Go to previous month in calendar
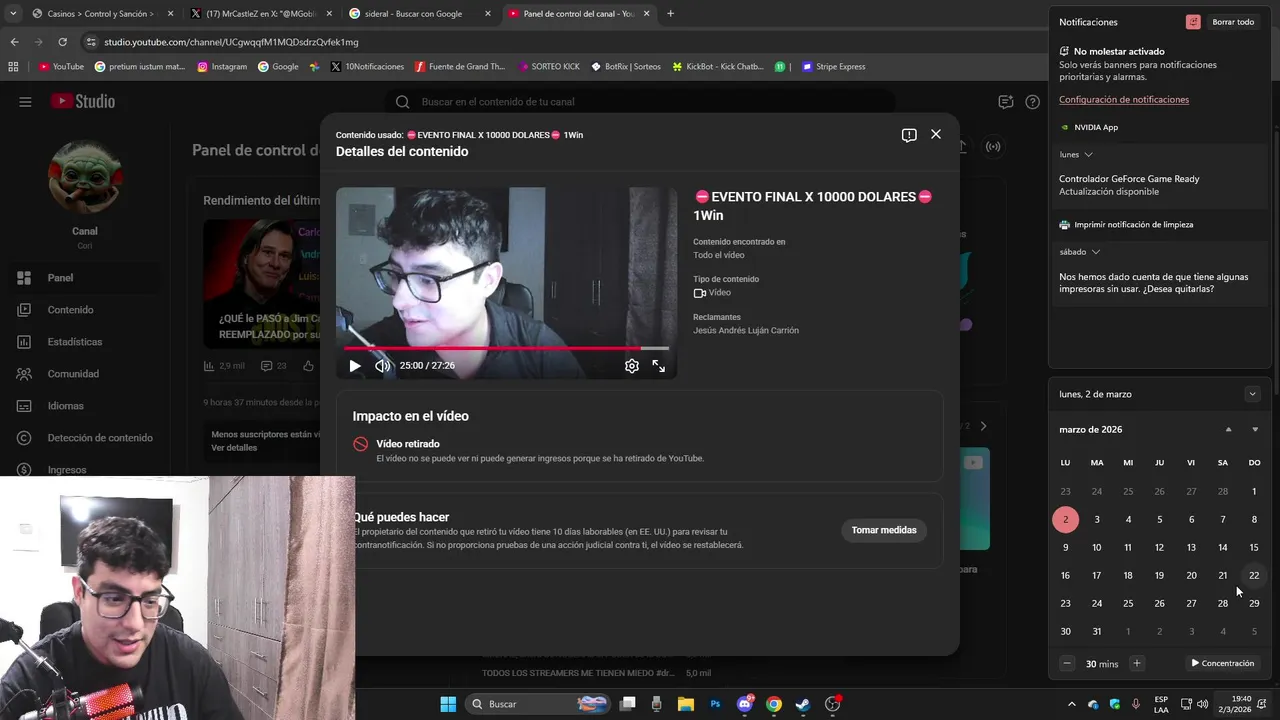 click(1228, 430)
